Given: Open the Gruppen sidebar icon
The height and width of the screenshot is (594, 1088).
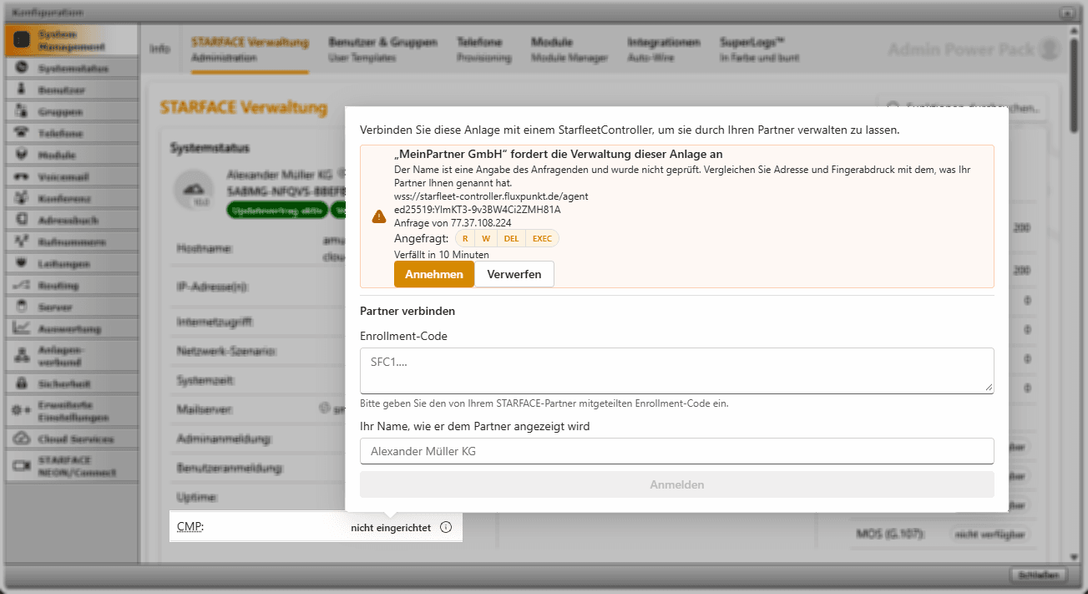Looking at the screenshot, I should click(x=22, y=110).
